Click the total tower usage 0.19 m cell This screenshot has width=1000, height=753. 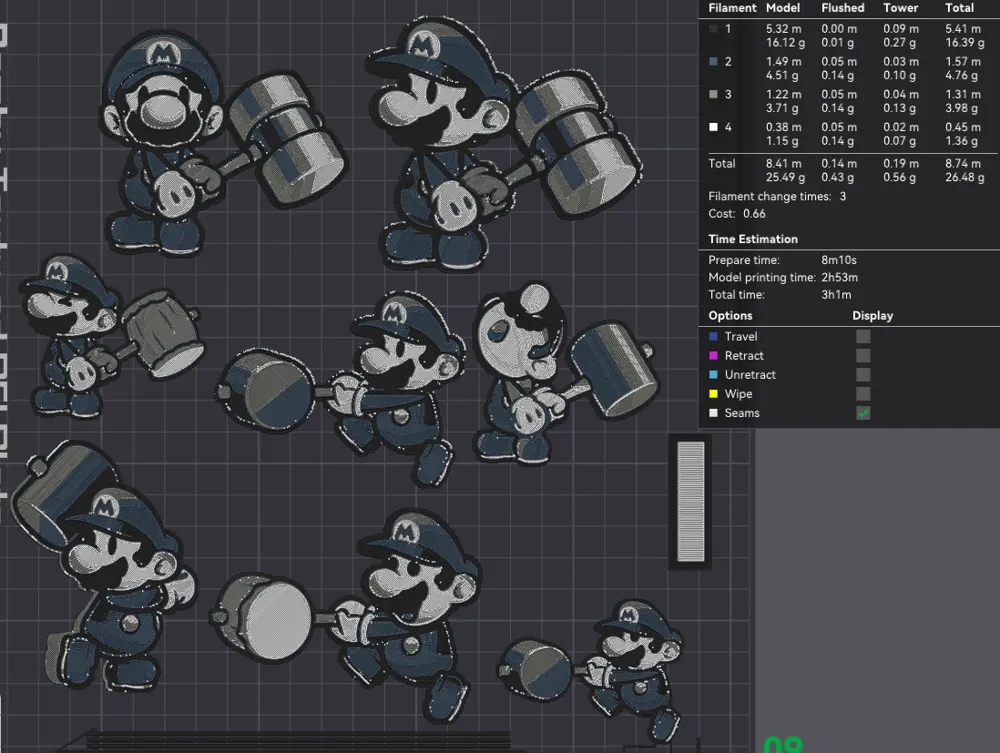tap(901, 163)
